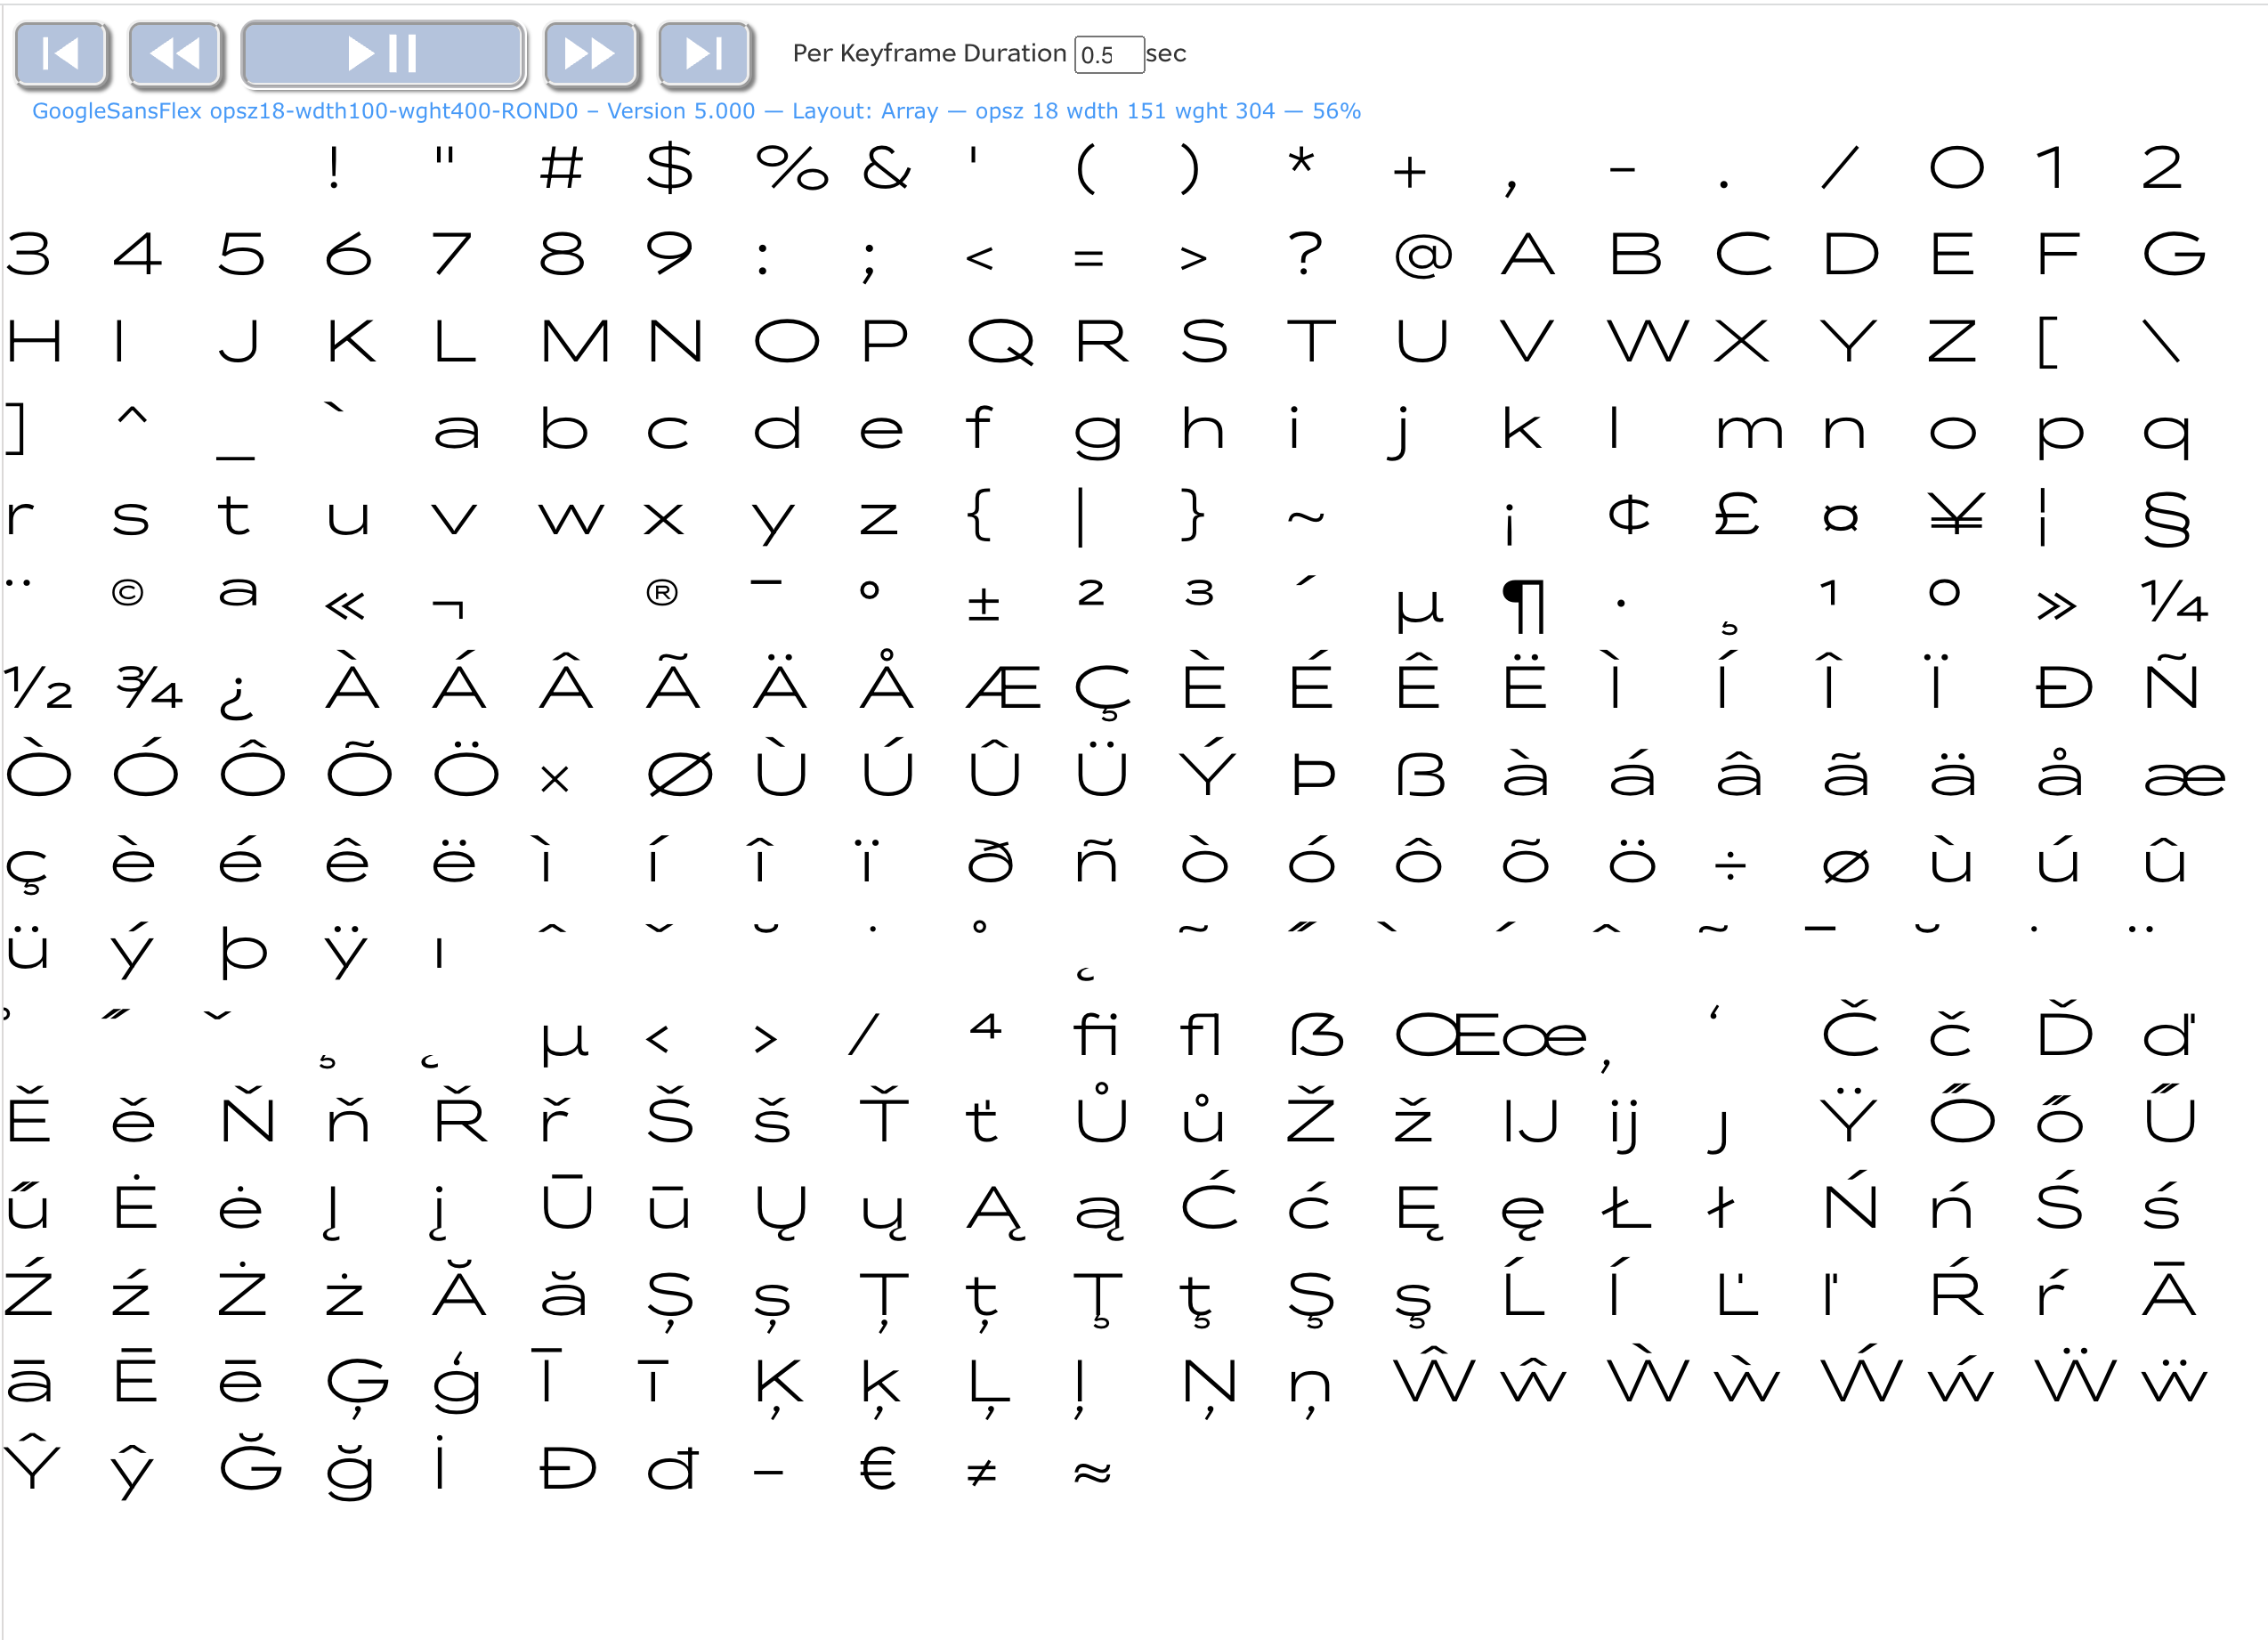Click the '±' plus-minus glyph

pos(984,603)
